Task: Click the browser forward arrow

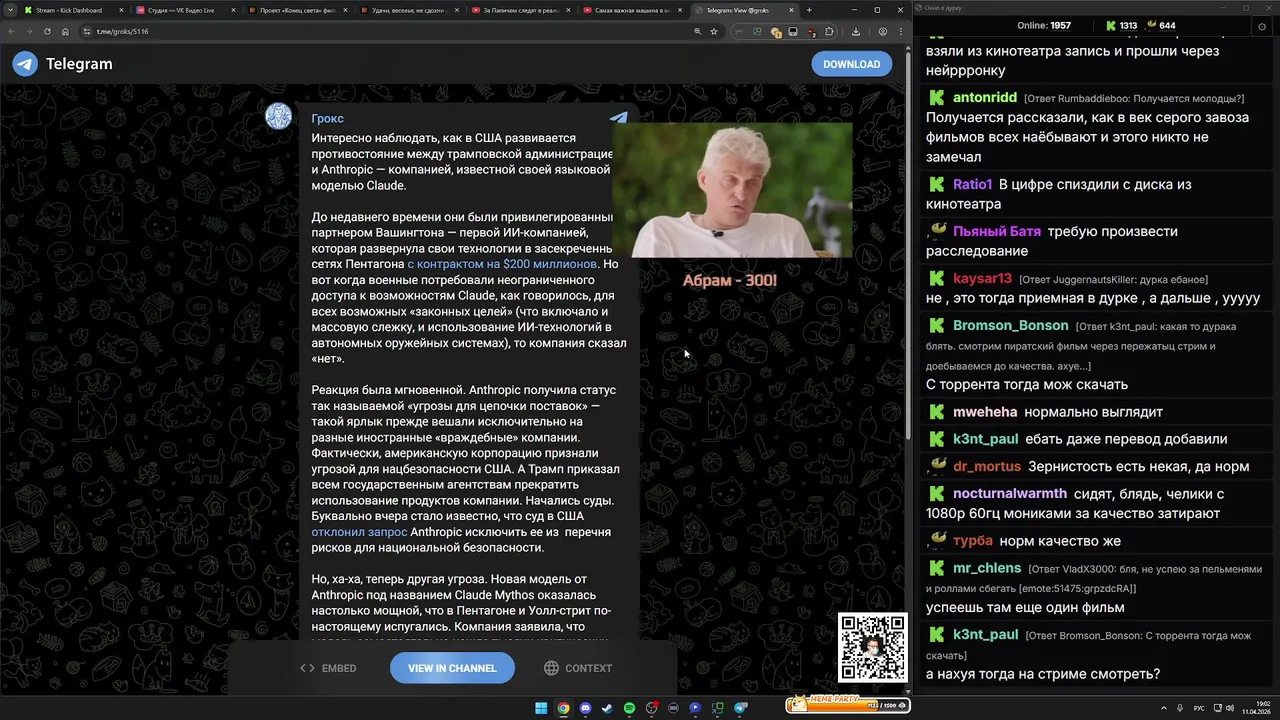Action: (29, 31)
